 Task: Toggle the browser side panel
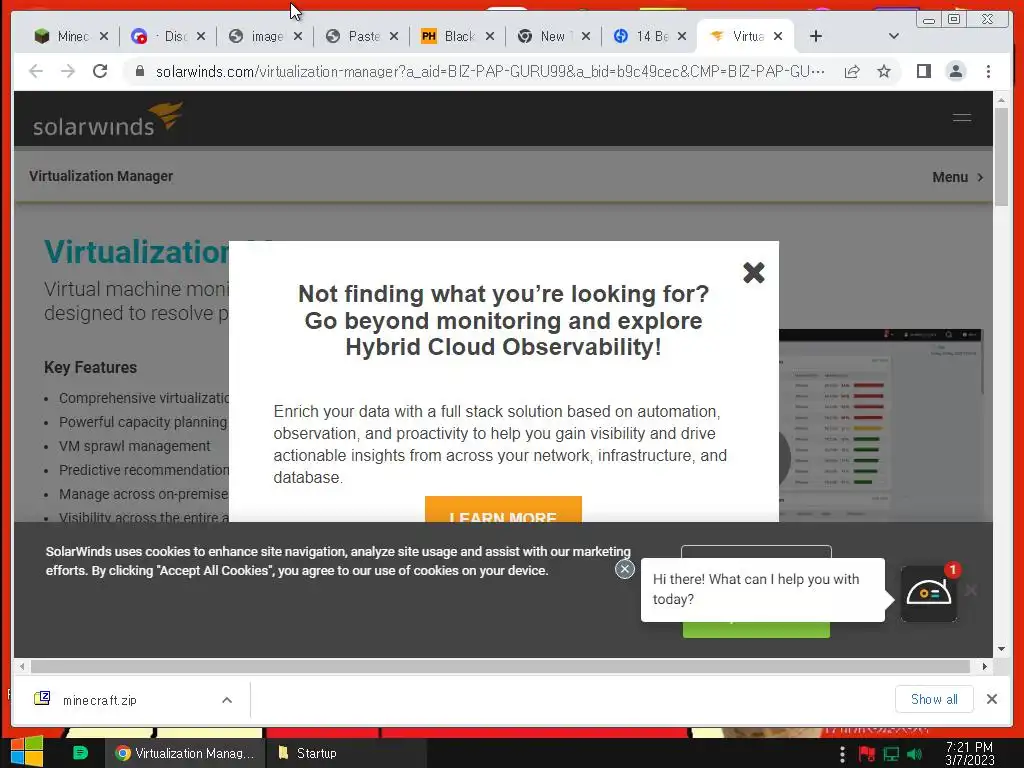923,71
